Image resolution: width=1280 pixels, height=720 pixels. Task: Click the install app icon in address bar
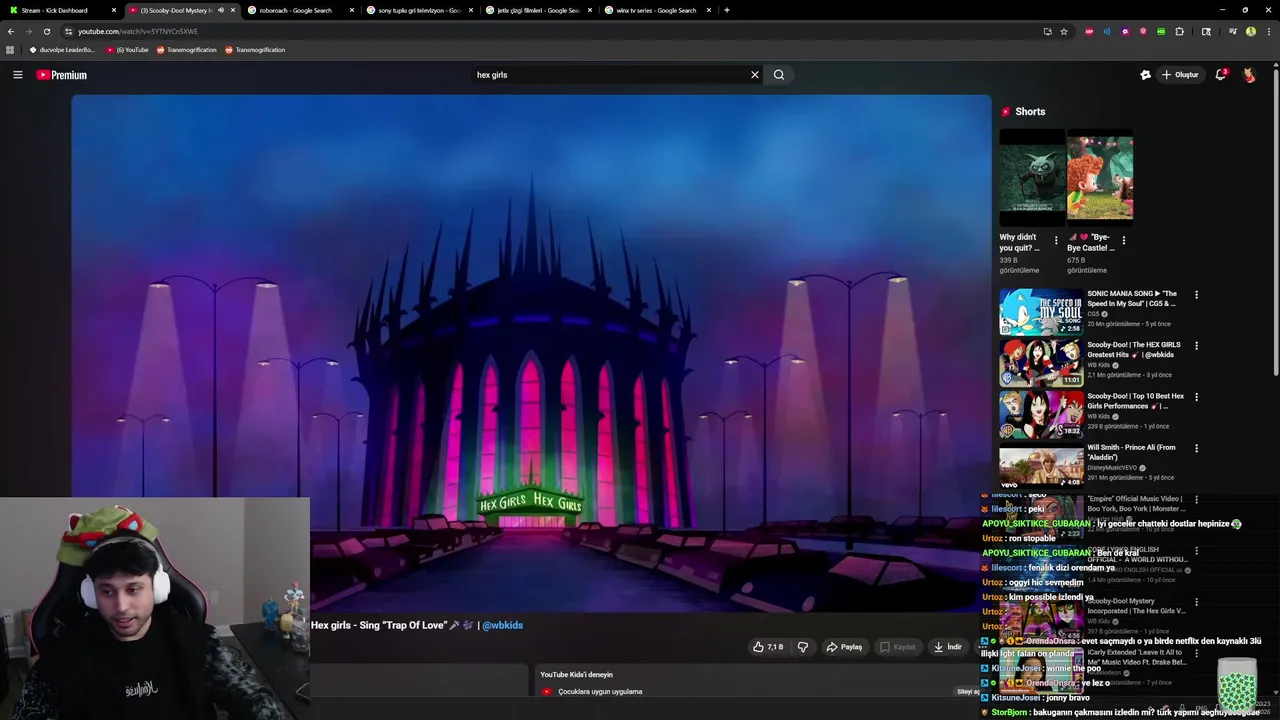pyautogui.click(x=1047, y=31)
